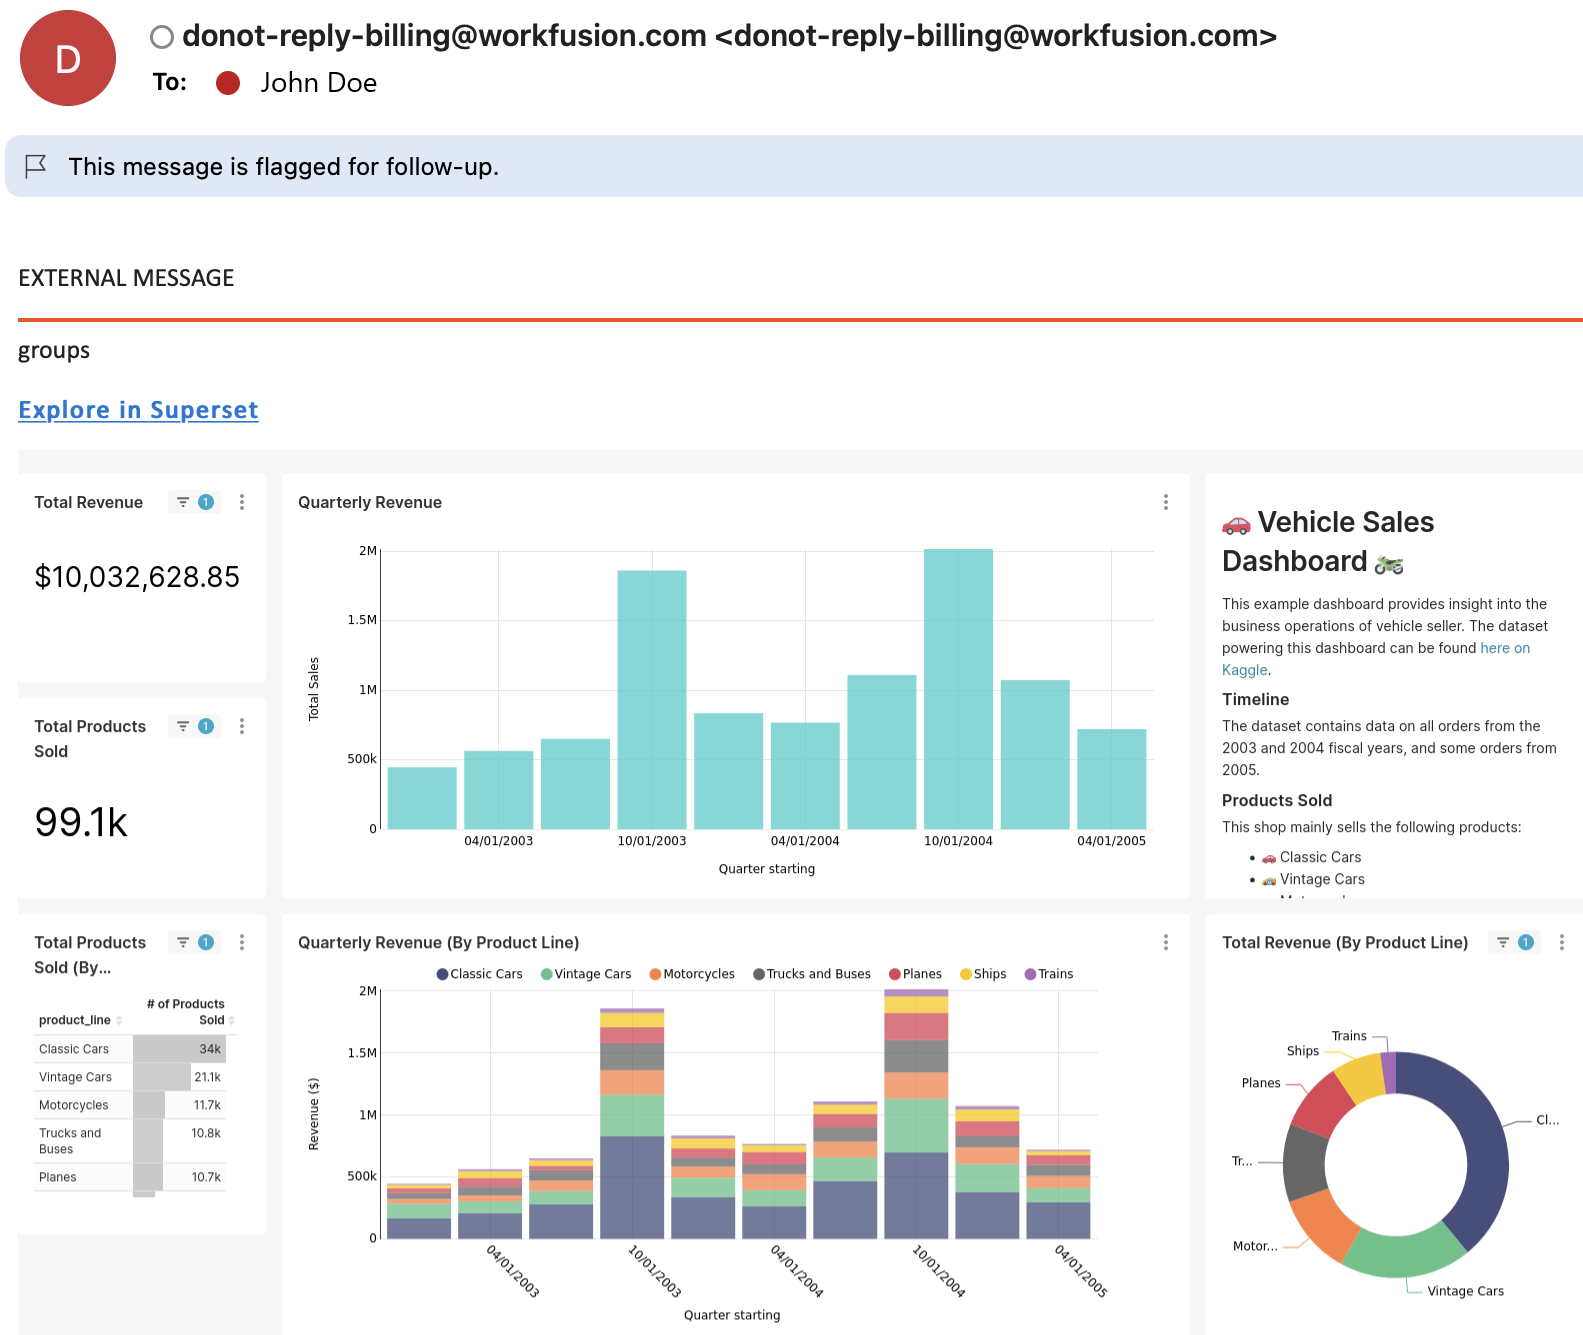Click the Vintage Cars label below the donut chart
1583x1335 pixels.
1466,1291
